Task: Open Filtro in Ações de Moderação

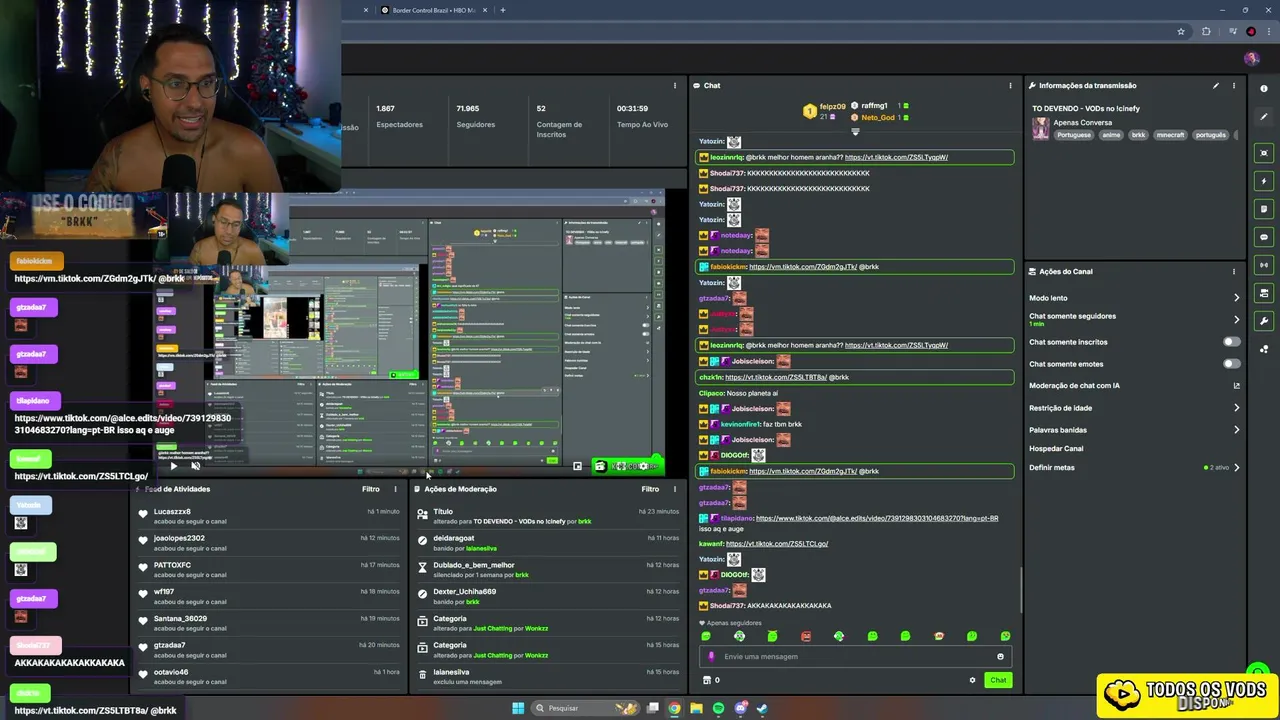Action: coord(650,489)
